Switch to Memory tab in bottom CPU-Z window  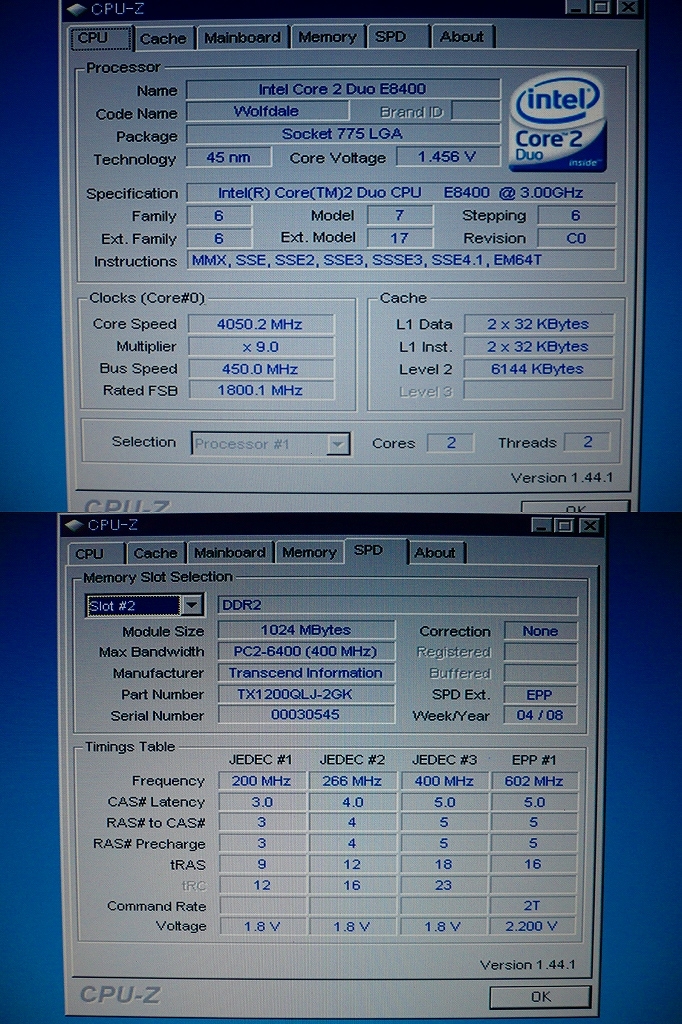309,552
